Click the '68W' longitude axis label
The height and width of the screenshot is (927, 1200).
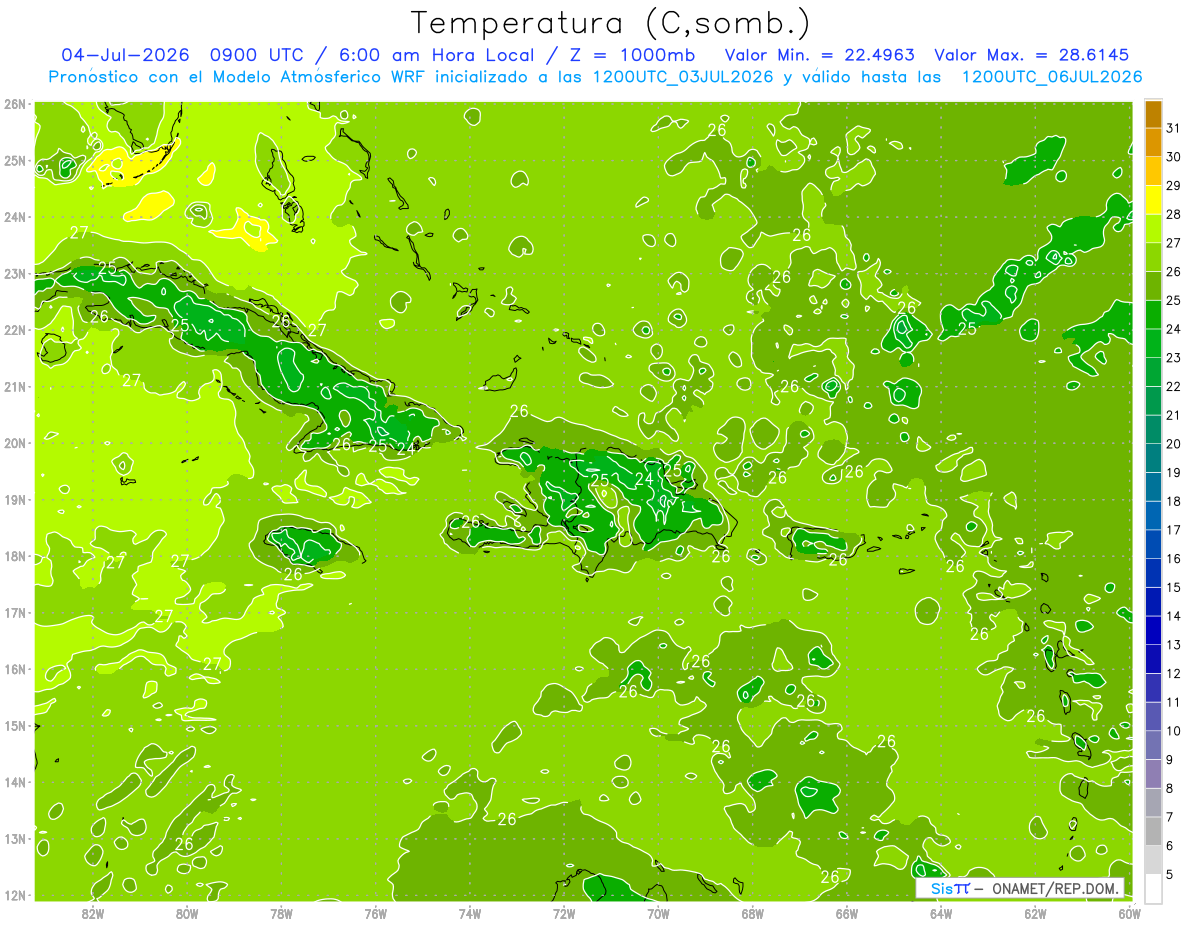point(752,913)
